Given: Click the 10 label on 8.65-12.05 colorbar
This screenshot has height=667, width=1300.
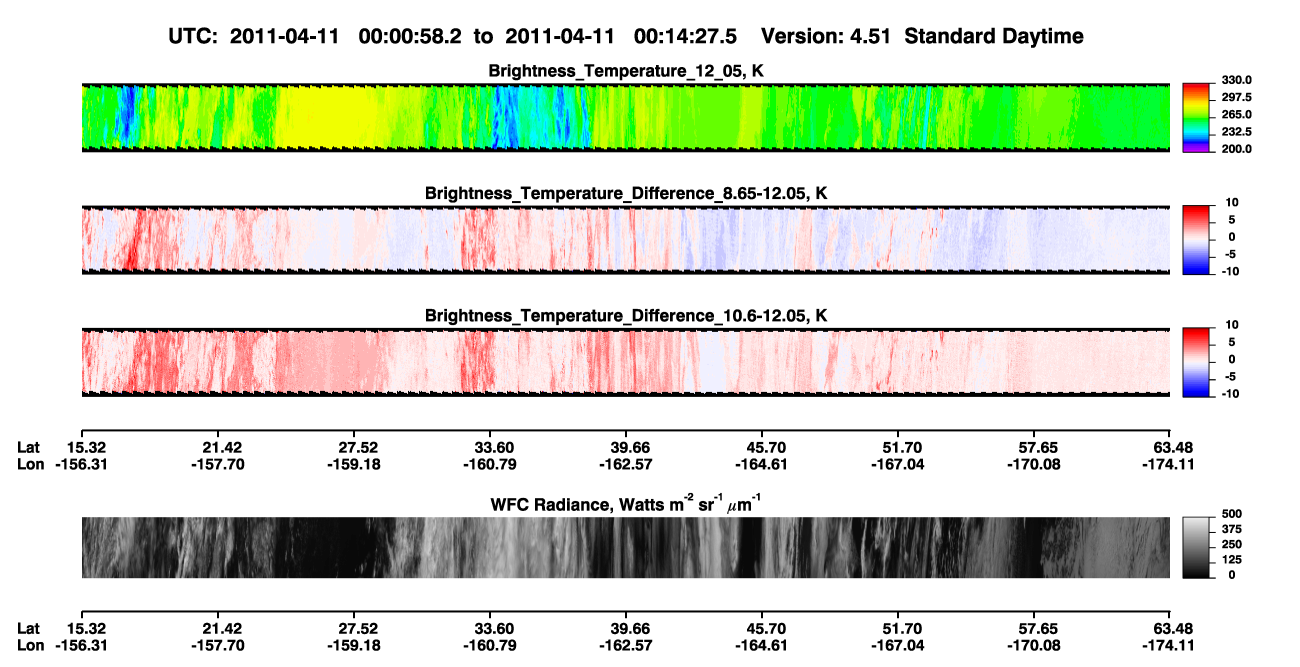Looking at the screenshot, I should (1233, 202).
